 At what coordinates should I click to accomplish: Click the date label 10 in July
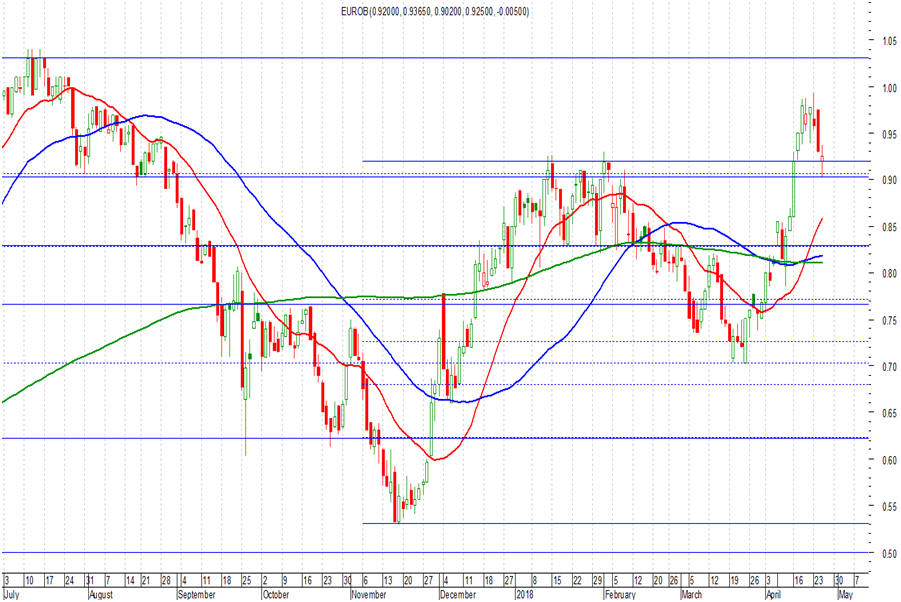(x=29, y=581)
